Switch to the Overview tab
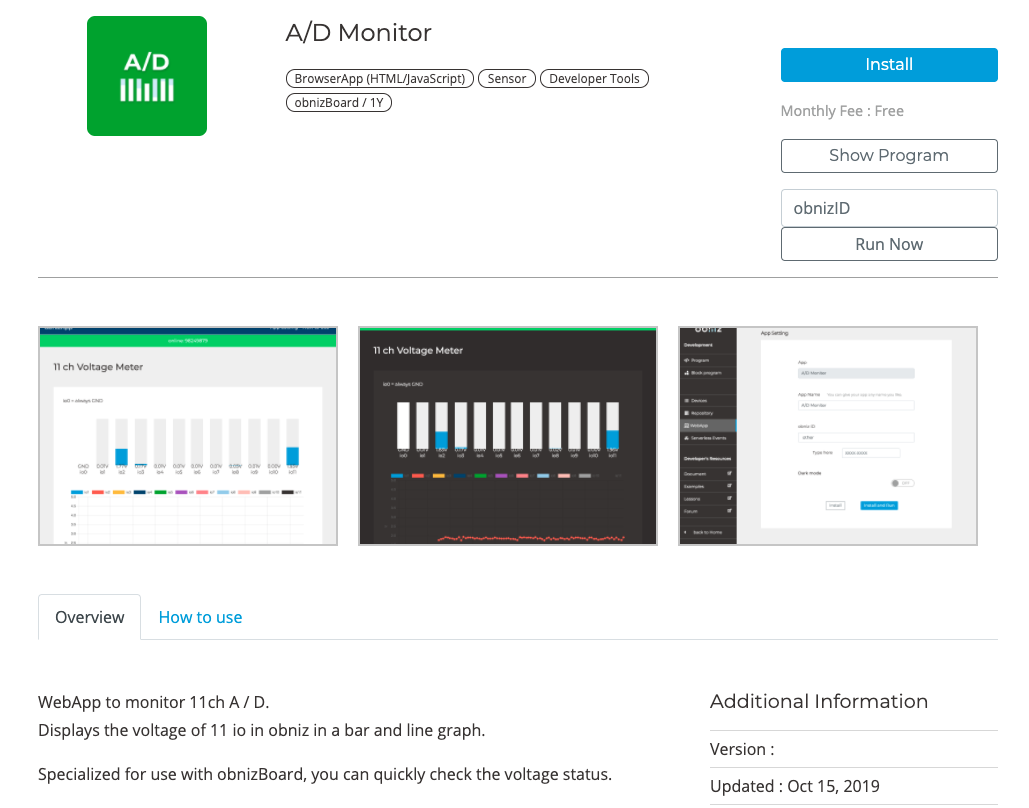This screenshot has width=1029, height=808. click(x=89, y=617)
